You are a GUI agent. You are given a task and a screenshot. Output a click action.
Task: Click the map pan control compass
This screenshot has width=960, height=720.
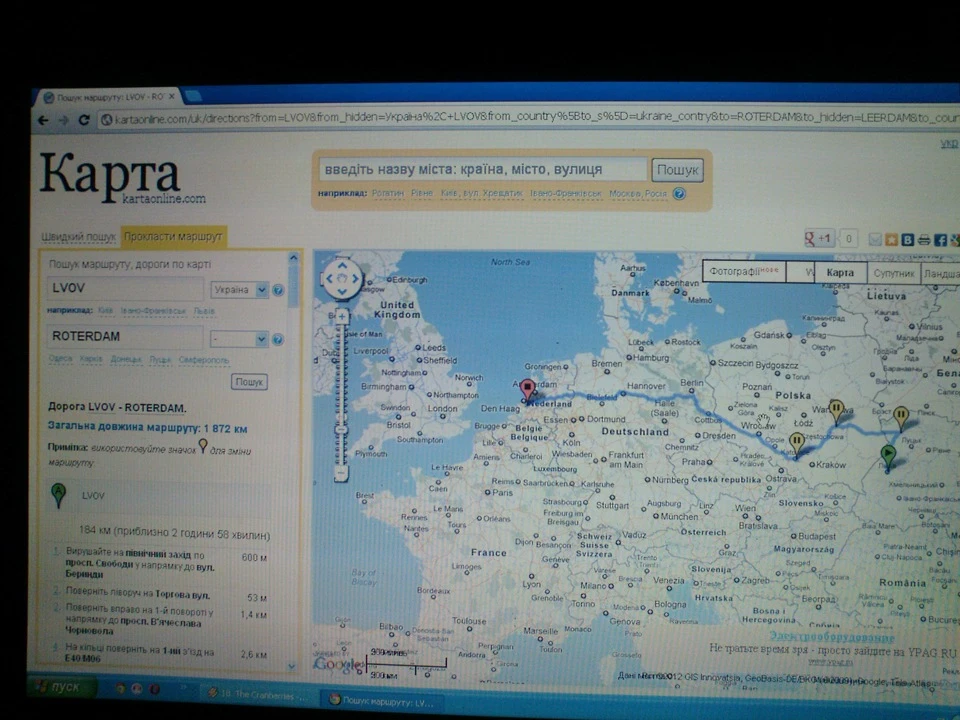[x=342, y=279]
